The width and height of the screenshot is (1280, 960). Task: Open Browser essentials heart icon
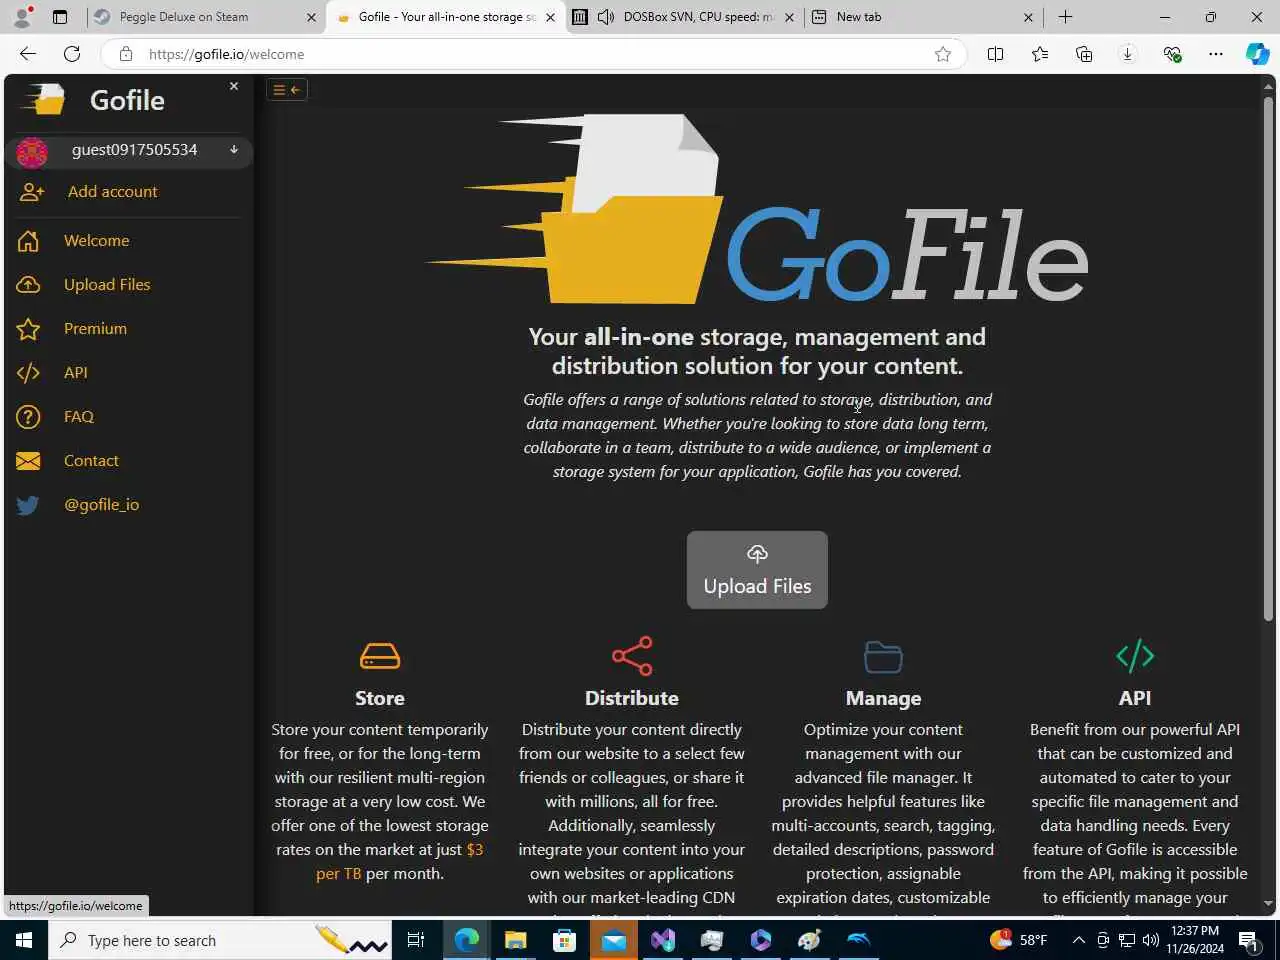(x=1172, y=54)
